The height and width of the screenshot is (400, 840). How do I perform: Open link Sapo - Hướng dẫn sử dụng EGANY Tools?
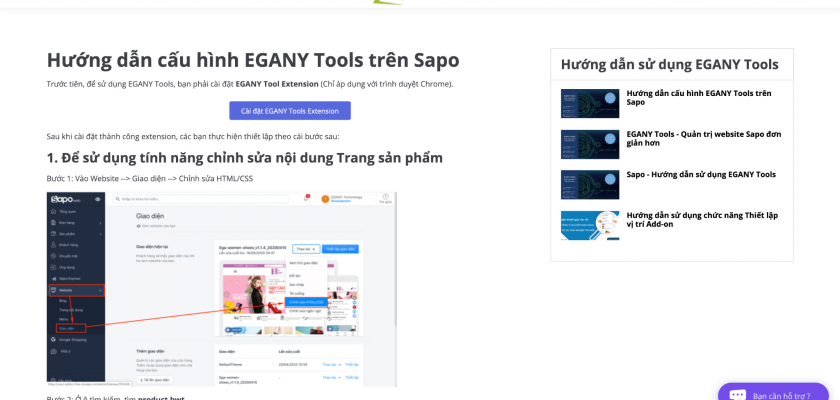(x=700, y=174)
